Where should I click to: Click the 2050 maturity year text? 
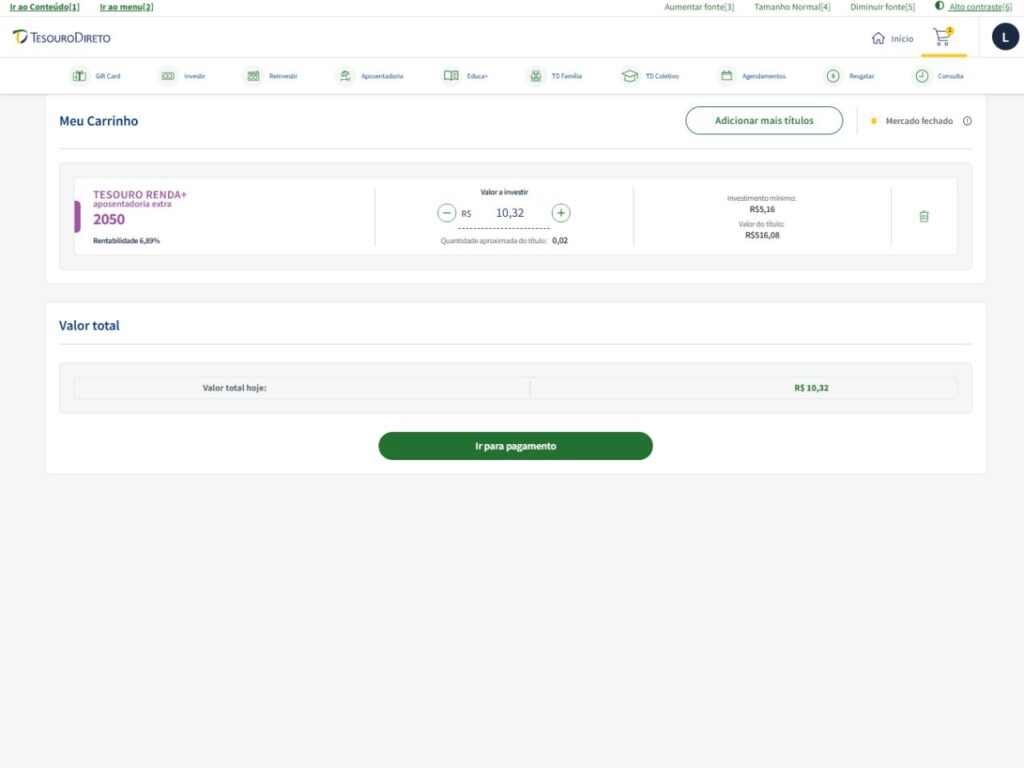point(108,219)
